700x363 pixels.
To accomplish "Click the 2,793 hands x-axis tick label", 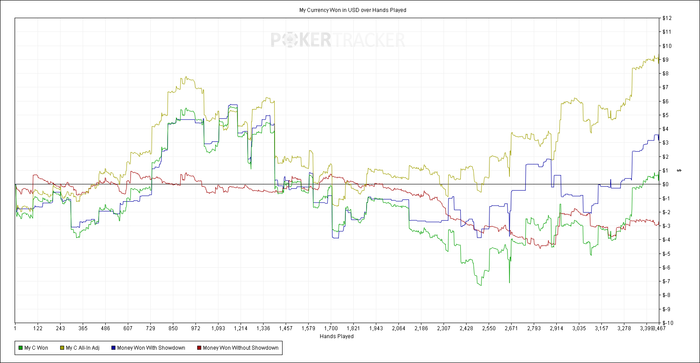I will click(x=534, y=329).
